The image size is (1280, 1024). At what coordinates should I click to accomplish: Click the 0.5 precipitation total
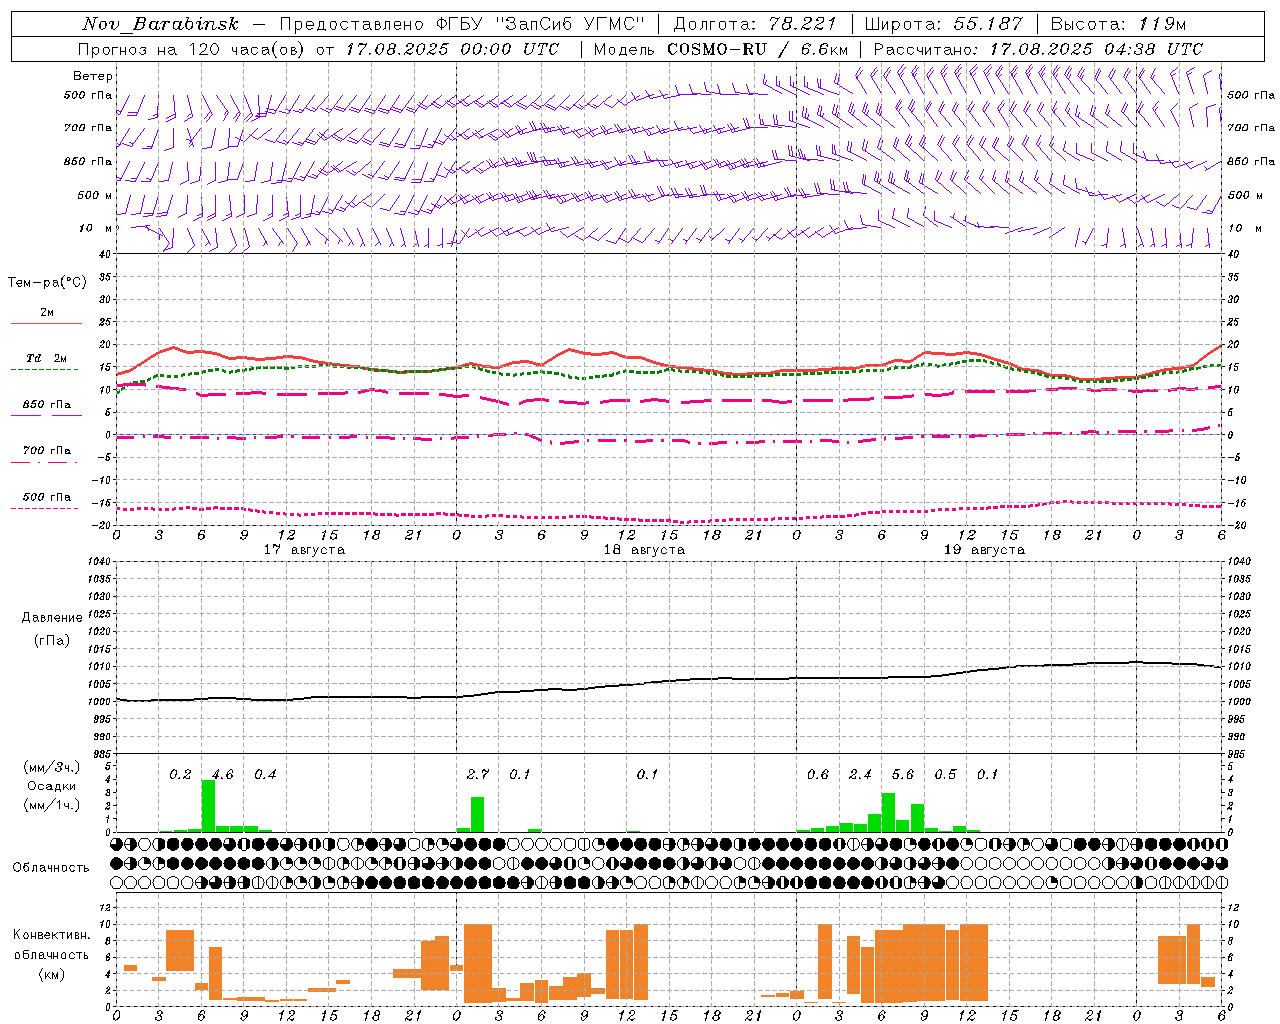(945, 775)
